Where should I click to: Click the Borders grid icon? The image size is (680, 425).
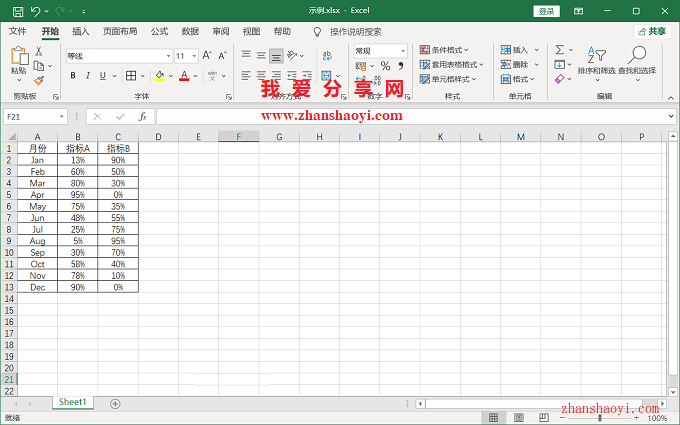tap(131, 75)
